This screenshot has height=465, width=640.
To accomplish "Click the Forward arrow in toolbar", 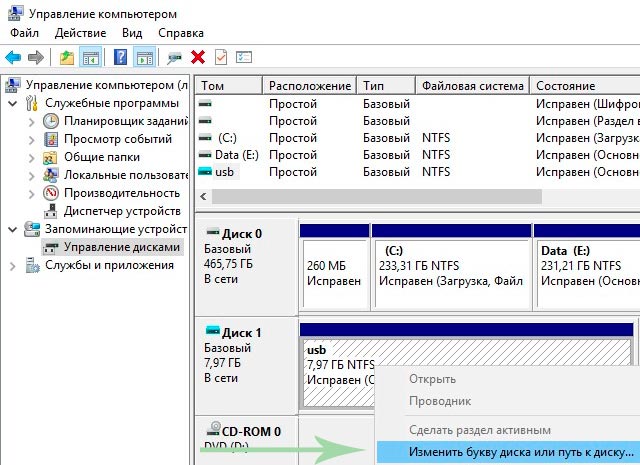I will [x=36, y=57].
